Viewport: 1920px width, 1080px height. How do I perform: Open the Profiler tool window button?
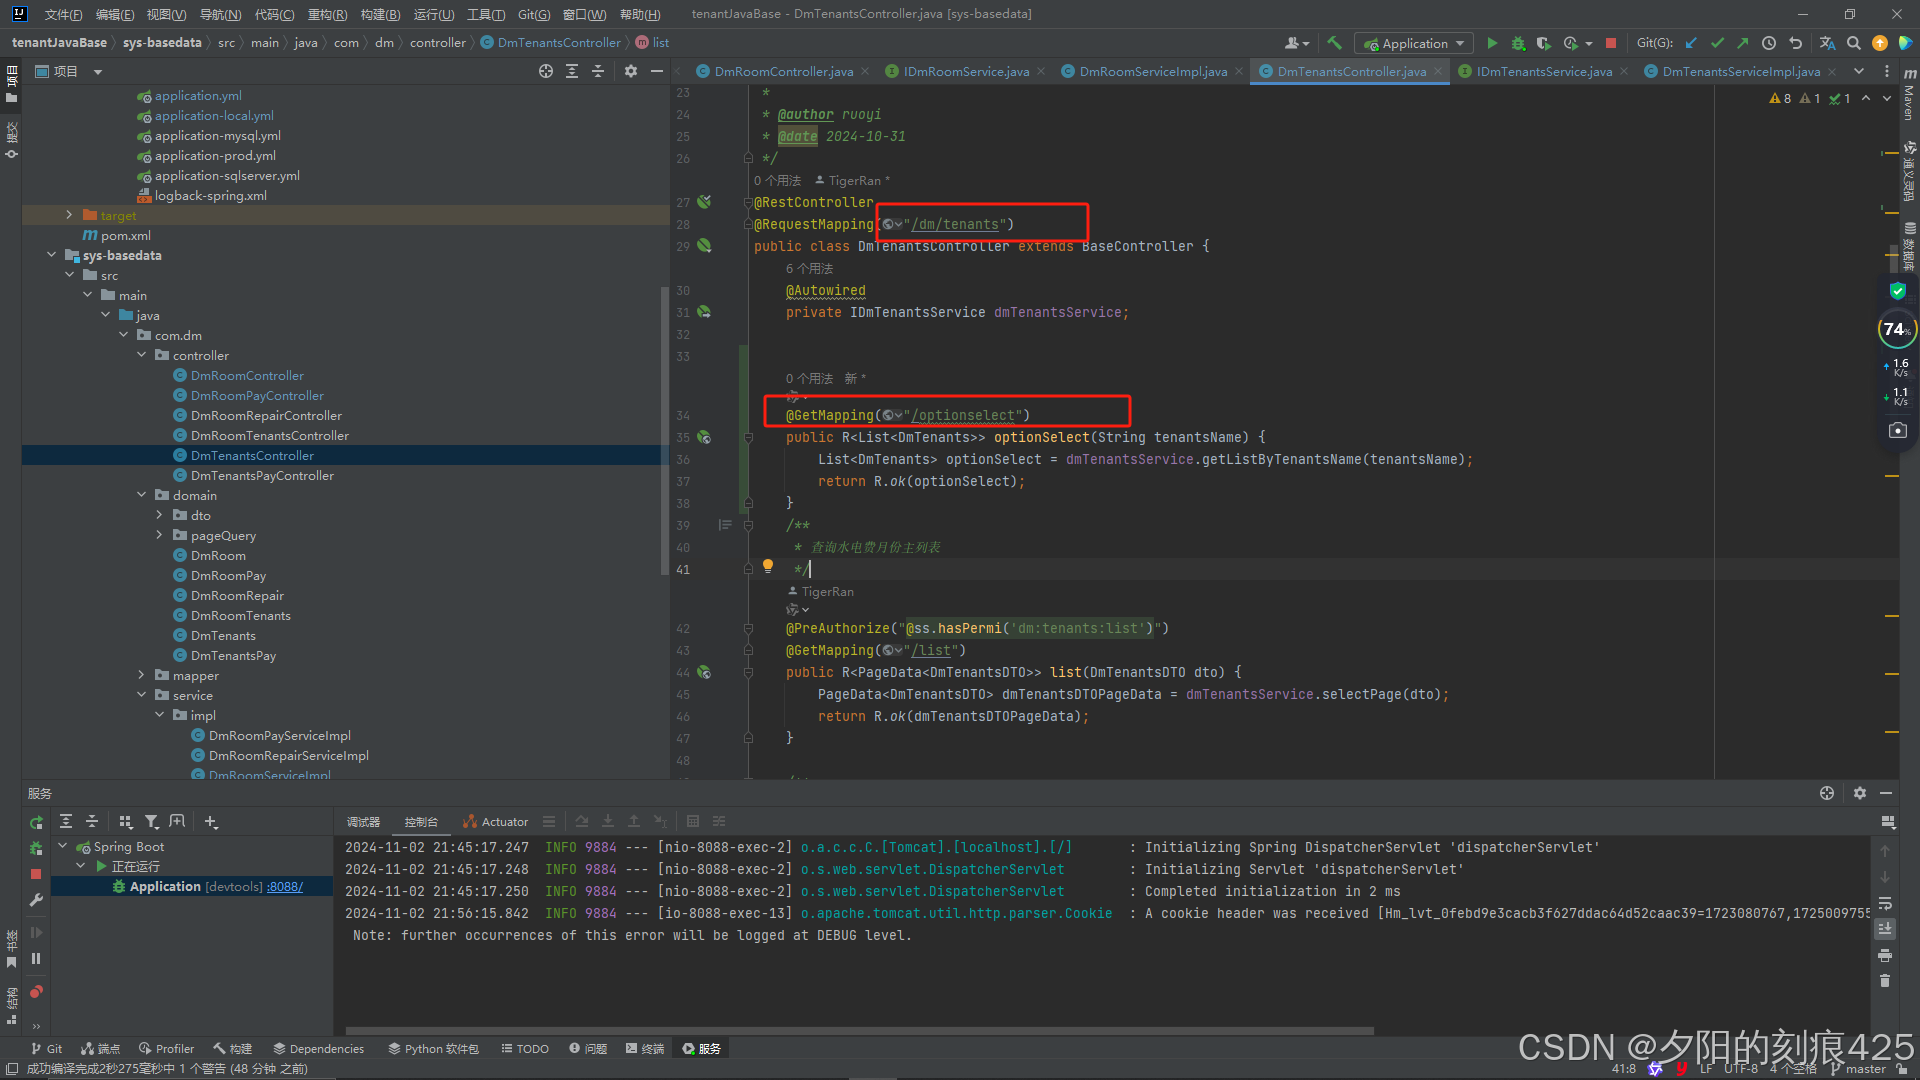pos(167,1048)
